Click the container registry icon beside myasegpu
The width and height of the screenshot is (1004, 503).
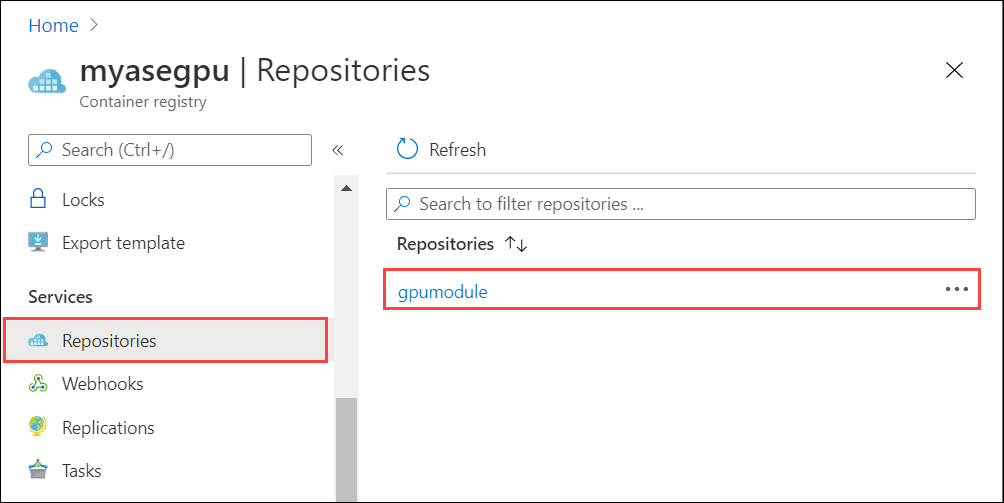pos(47,80)
